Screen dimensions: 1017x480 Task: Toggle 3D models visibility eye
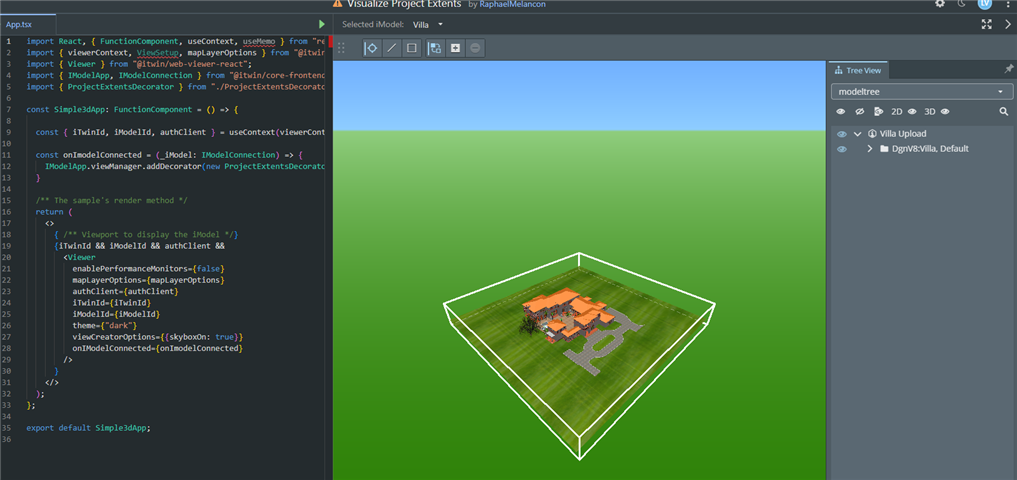click(945, 112)
